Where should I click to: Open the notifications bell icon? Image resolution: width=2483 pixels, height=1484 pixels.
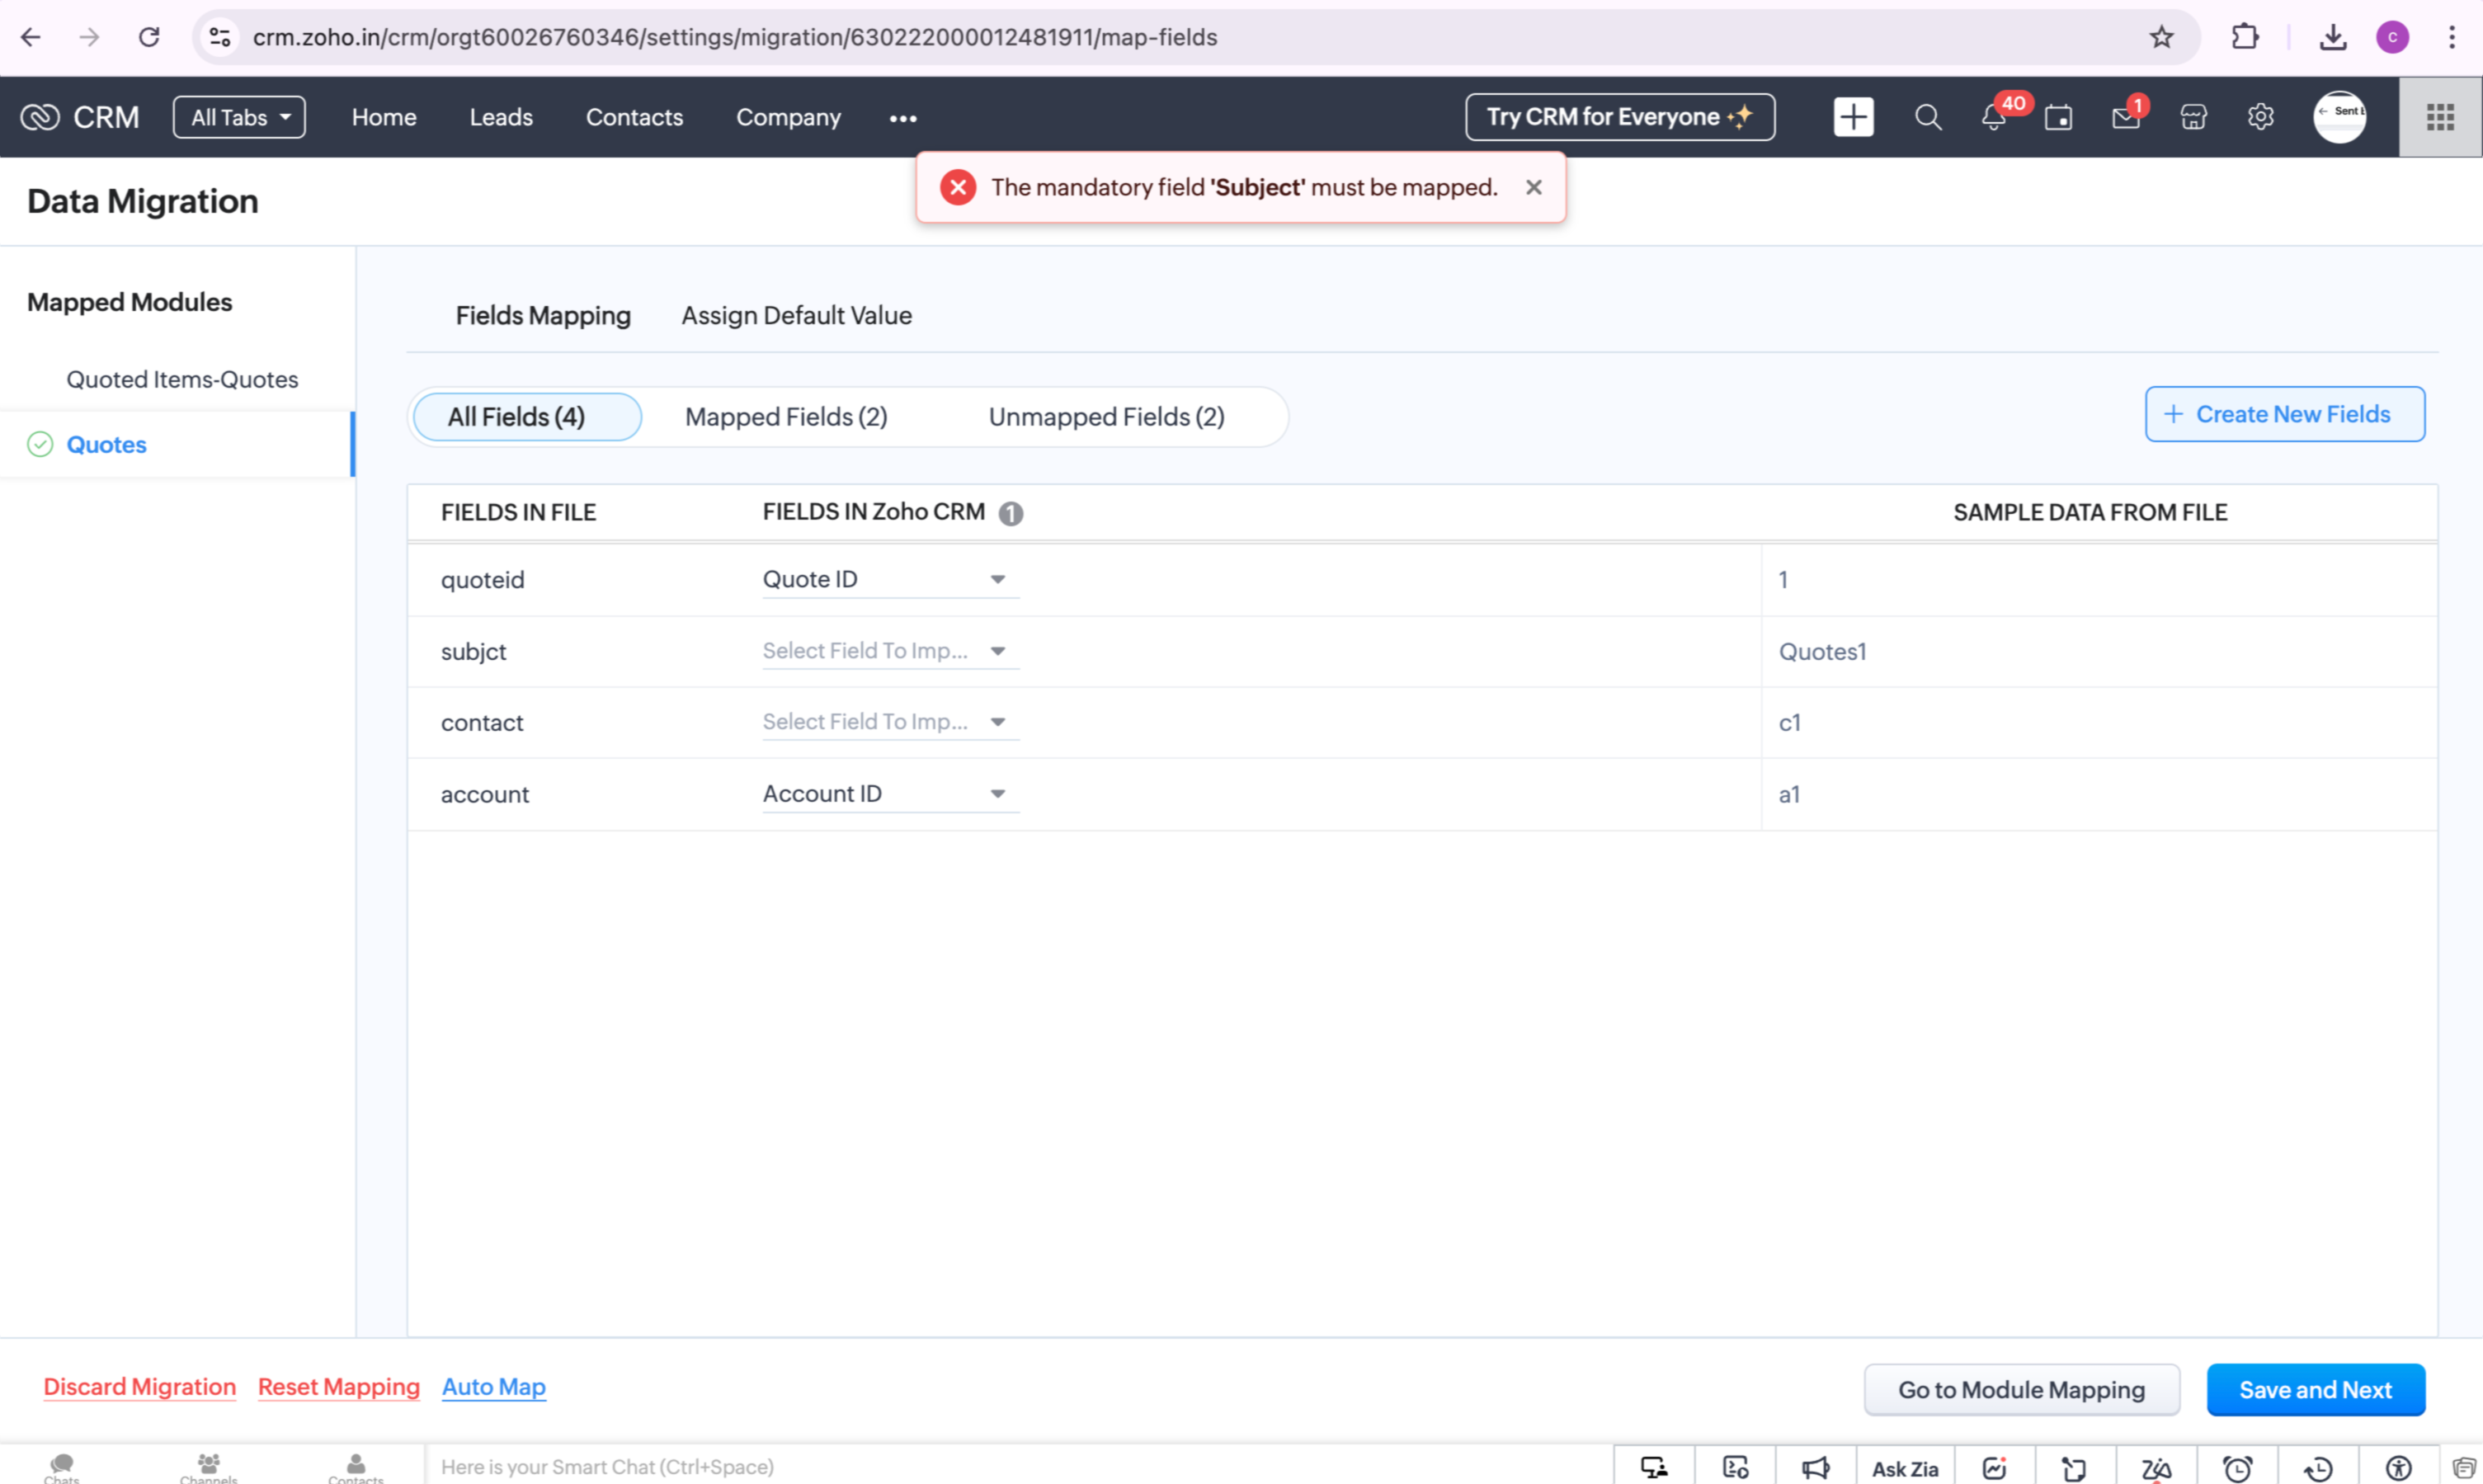(1993, 118)
